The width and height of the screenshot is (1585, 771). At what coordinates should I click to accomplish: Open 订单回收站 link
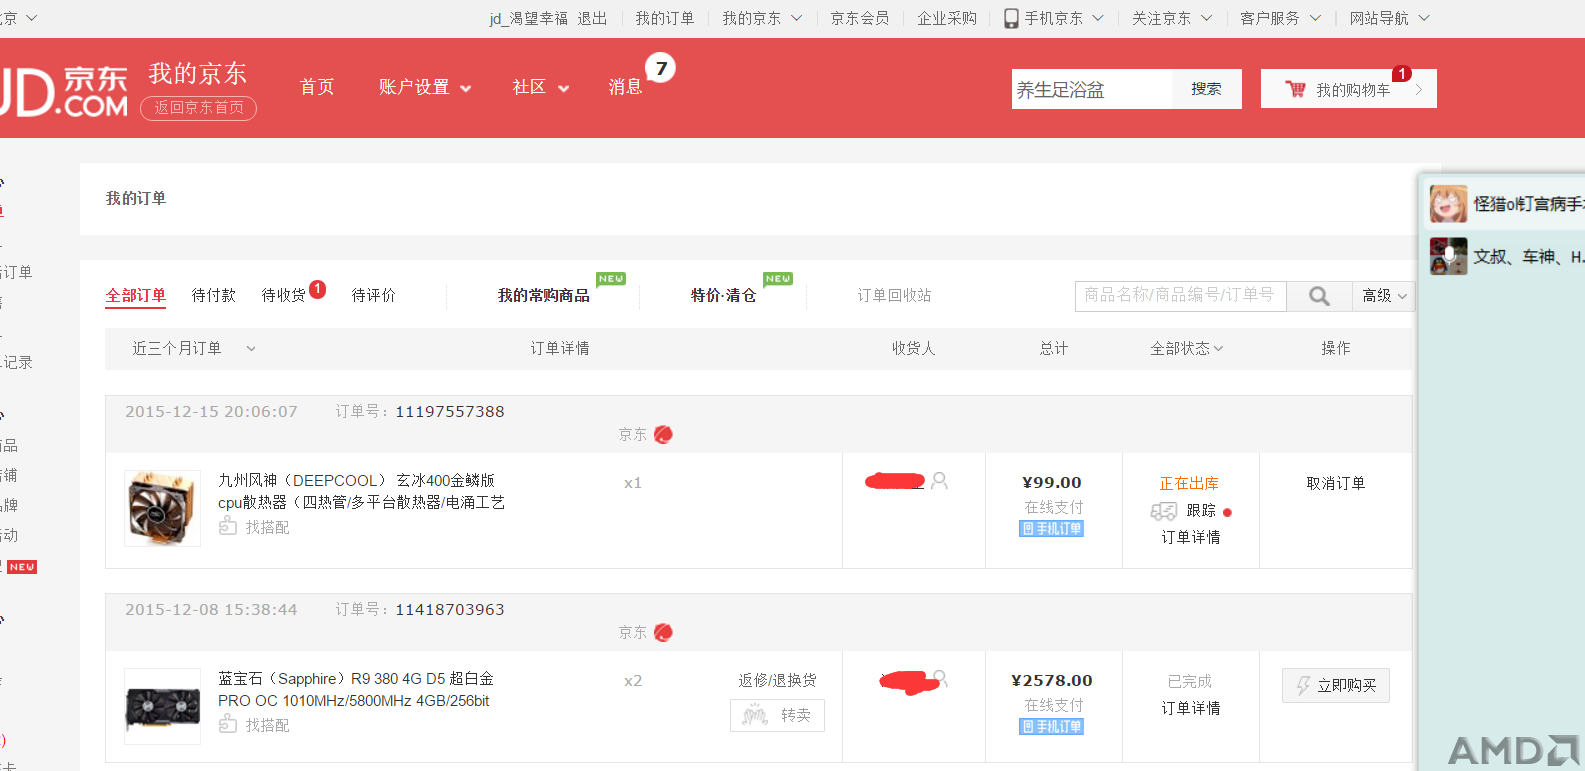click(x=894, y=295)
